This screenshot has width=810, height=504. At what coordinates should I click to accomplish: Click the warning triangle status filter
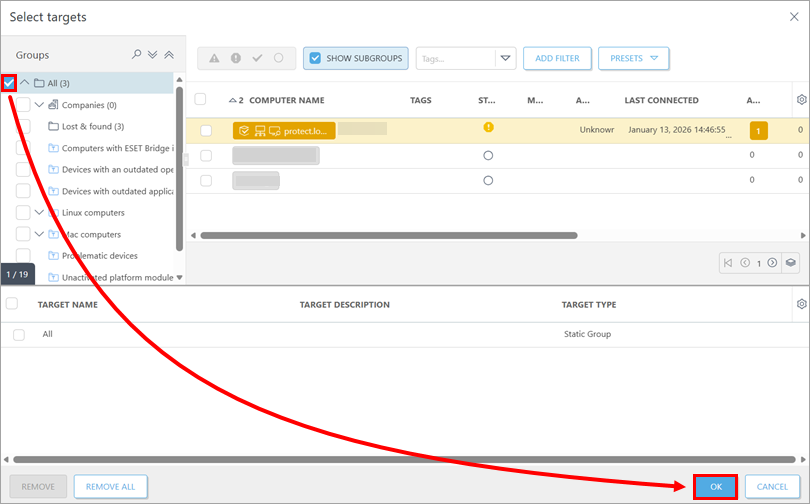pos(214,59)
